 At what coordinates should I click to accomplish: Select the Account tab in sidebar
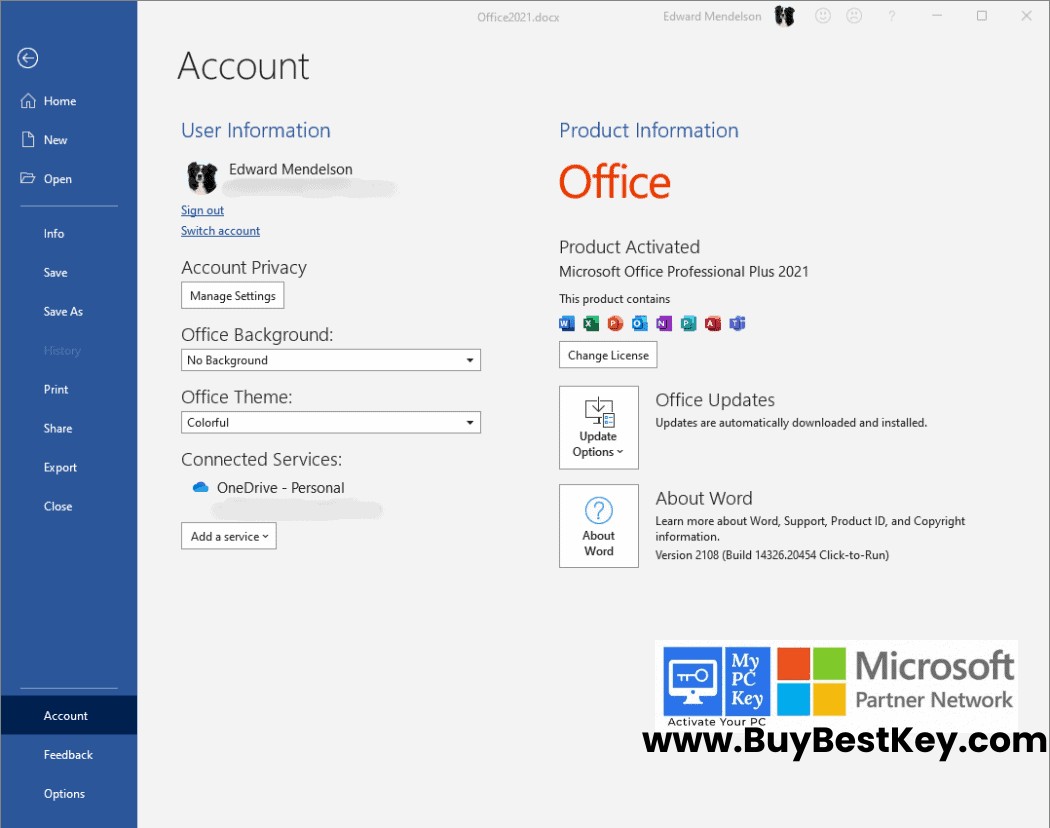(x=69, y=715)
